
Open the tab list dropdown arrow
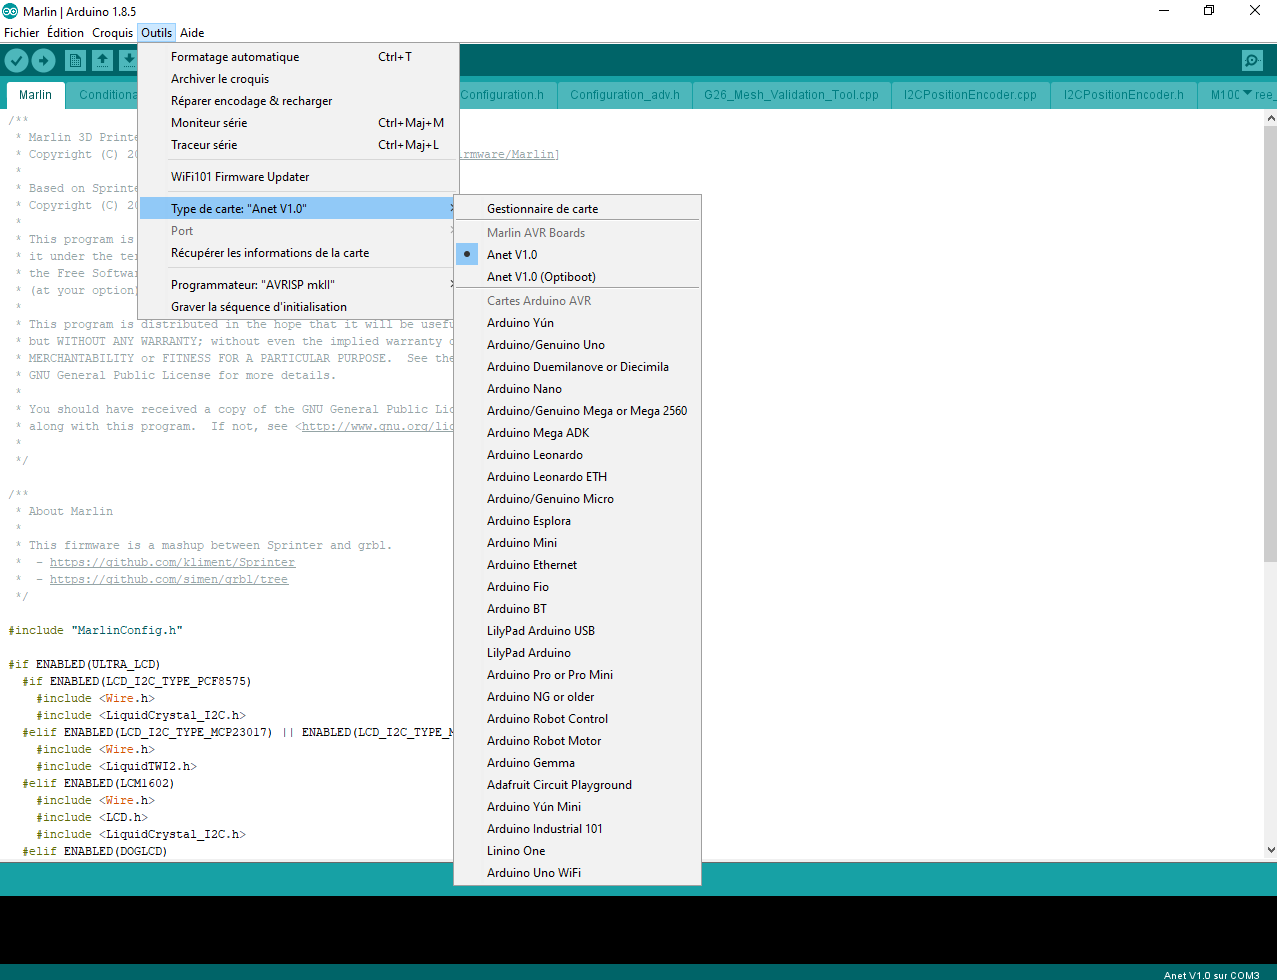[x=1247, y=93]
